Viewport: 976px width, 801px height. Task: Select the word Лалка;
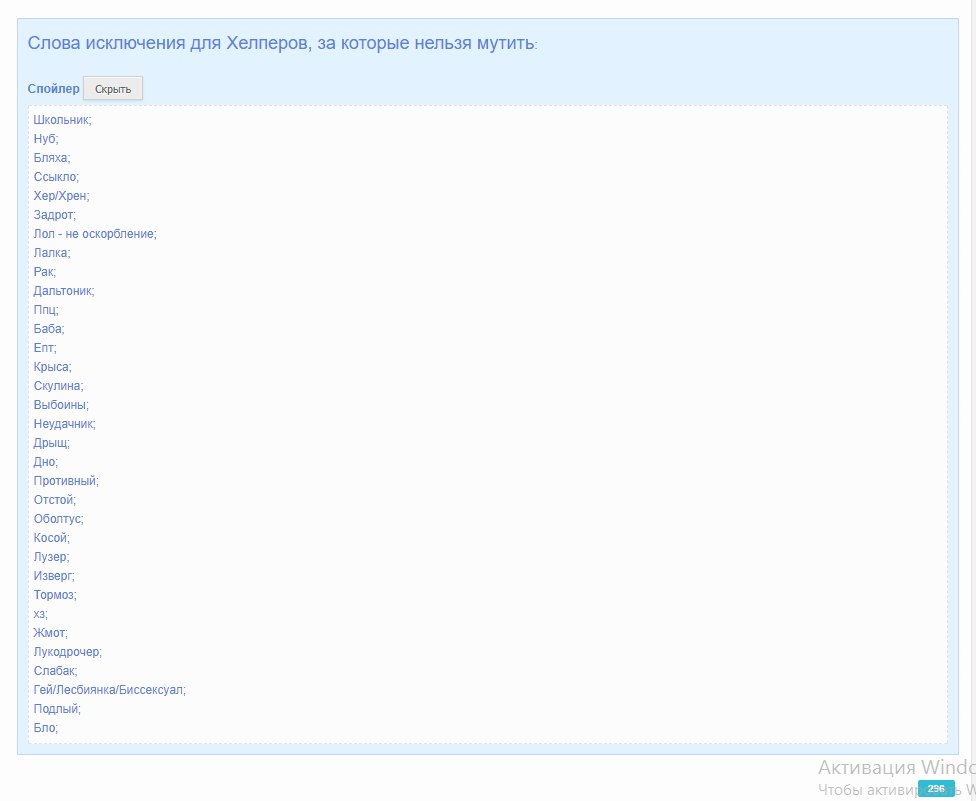[x=52, y=253]
